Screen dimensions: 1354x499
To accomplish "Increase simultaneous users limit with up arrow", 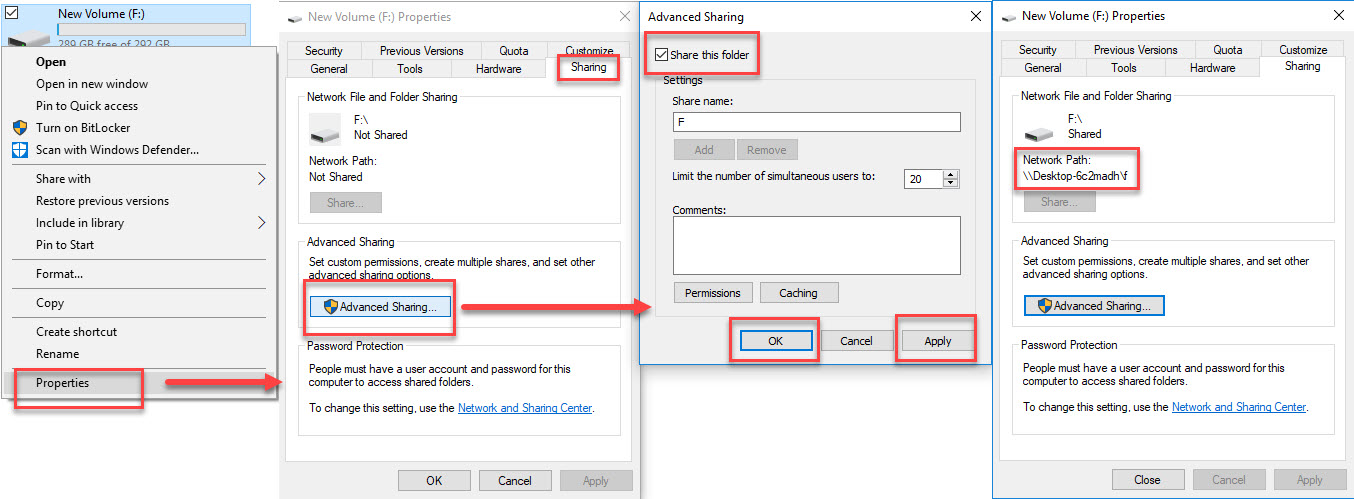I will point(951,174).
